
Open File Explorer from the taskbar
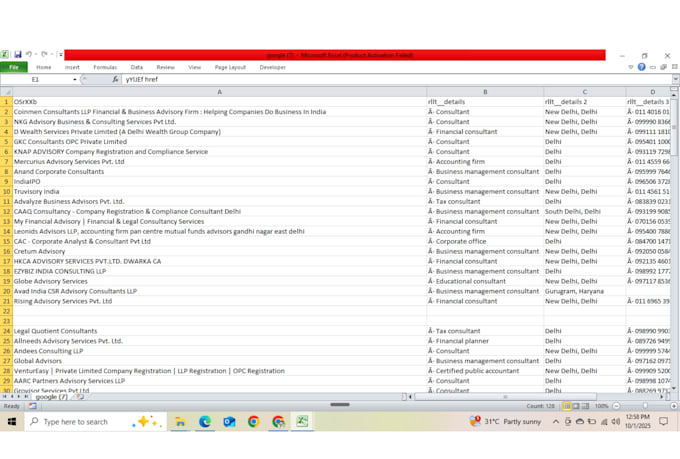[x=180, y=422]
